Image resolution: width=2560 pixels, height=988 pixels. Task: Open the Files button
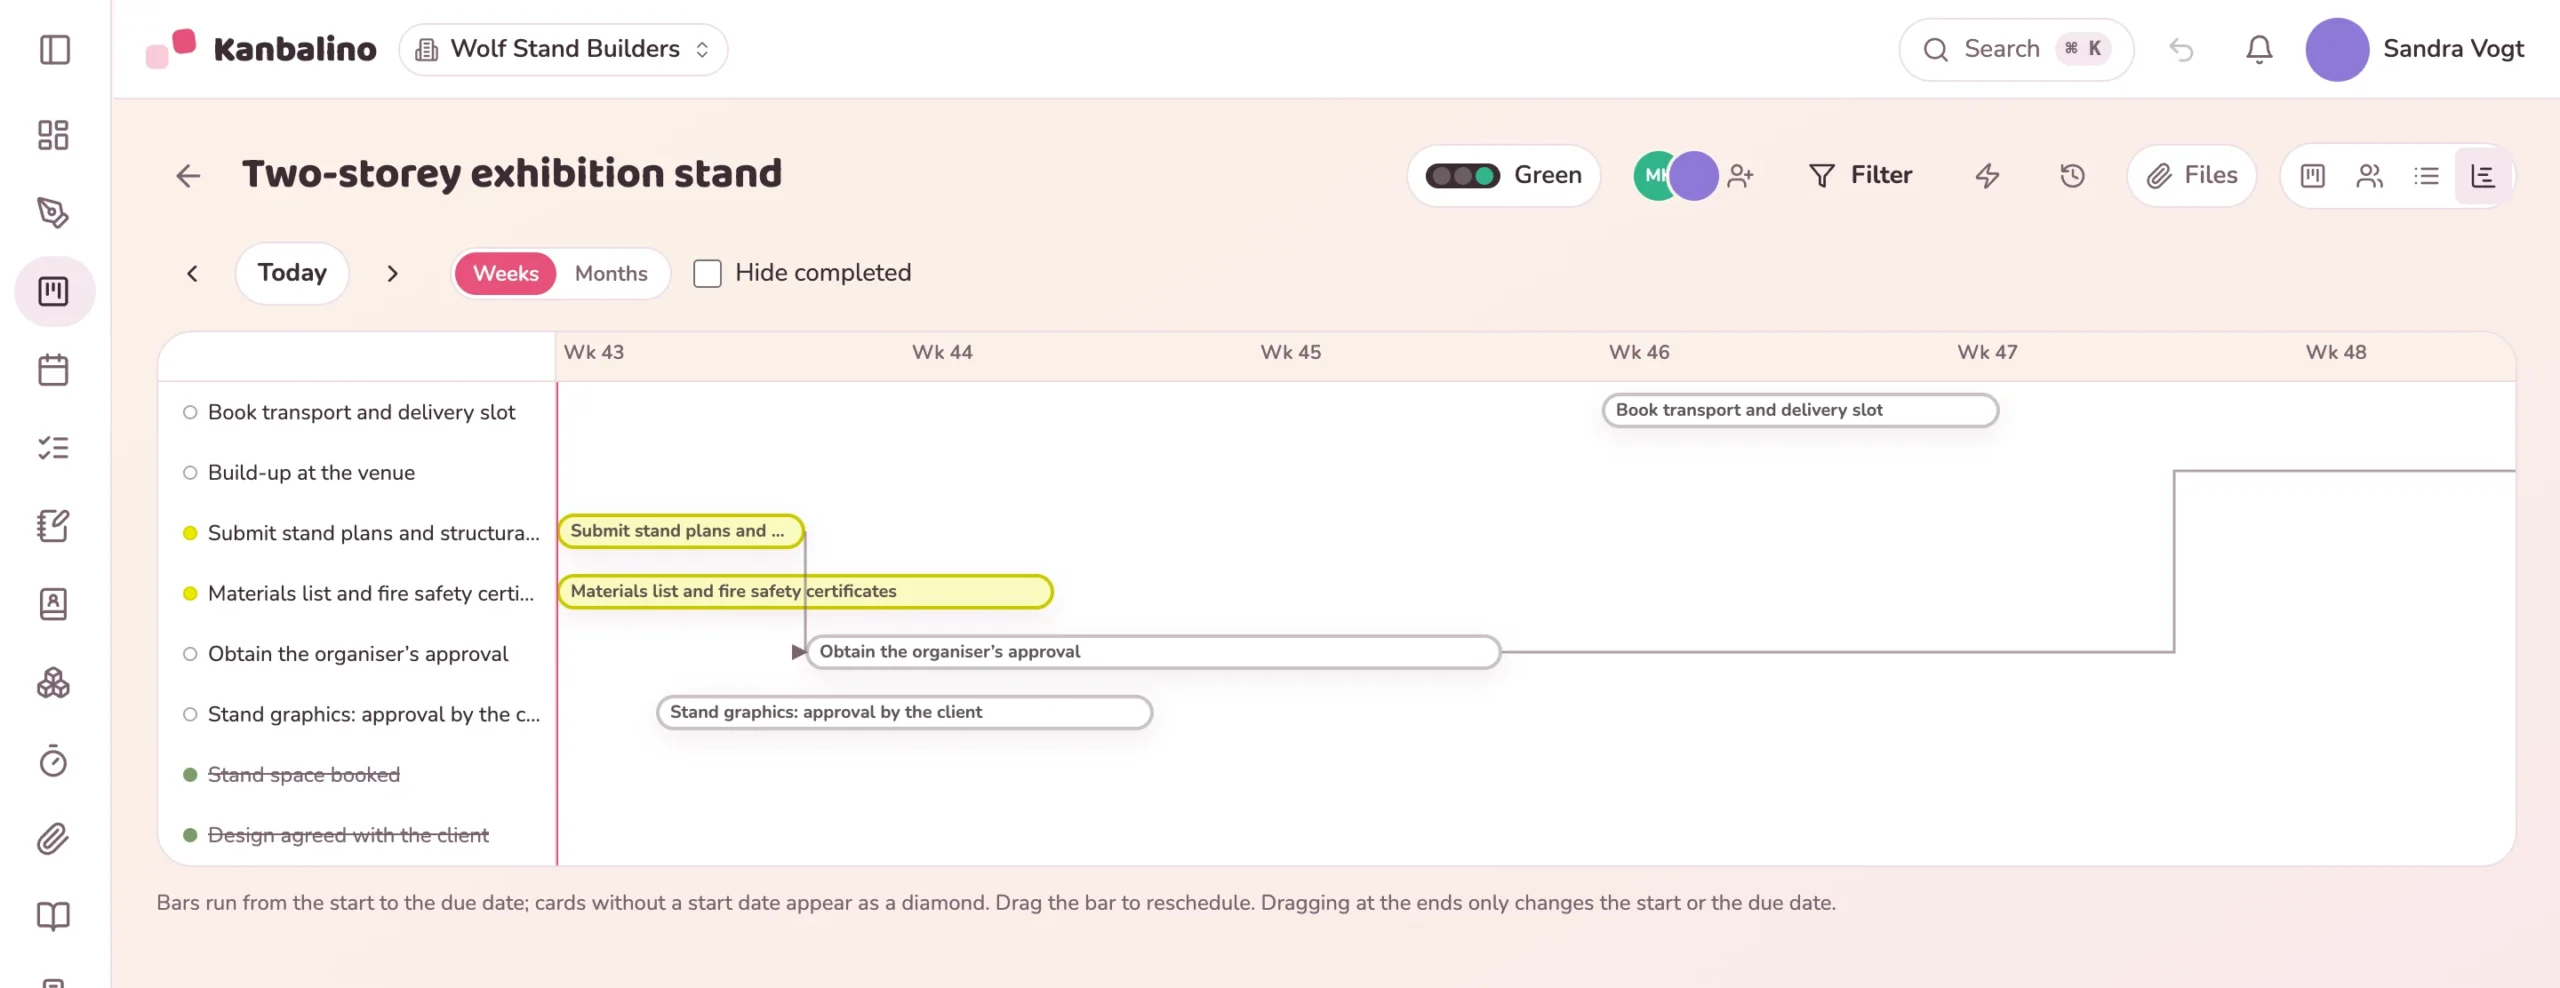[2192, 176]
